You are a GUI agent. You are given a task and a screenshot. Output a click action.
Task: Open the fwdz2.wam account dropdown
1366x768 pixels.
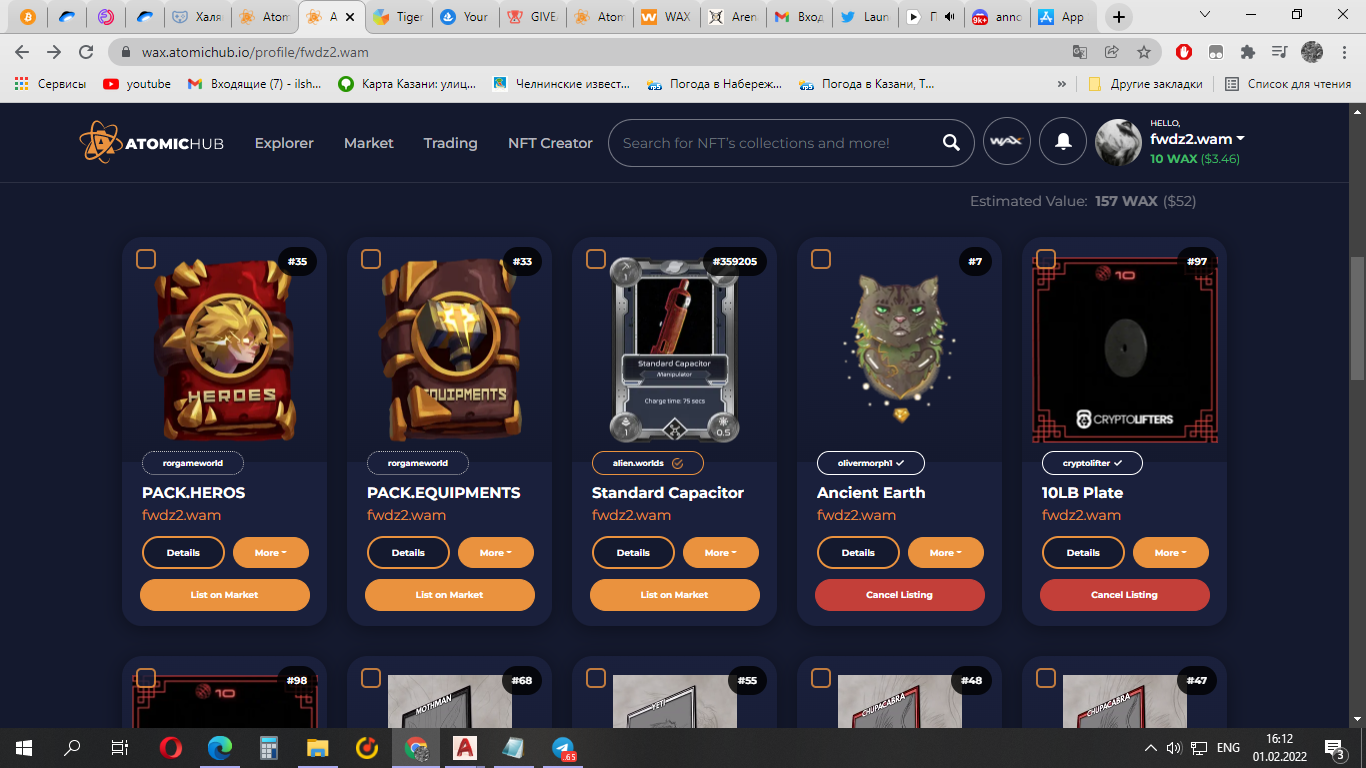(1197, 139)
